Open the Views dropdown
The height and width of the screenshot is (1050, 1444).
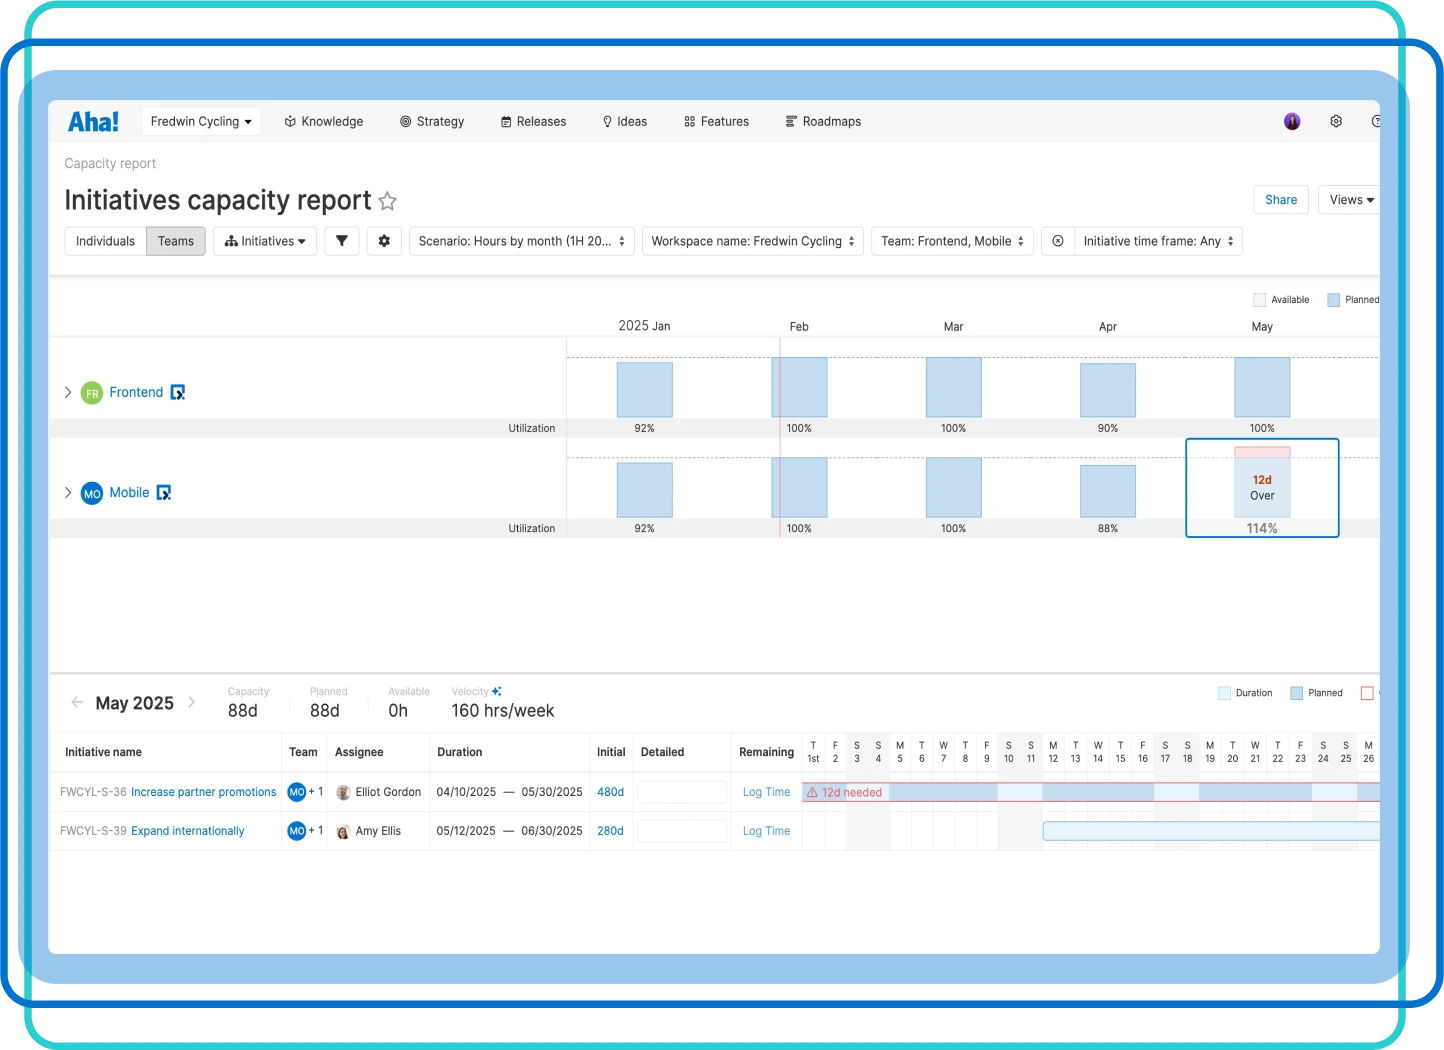point(1351,200)
